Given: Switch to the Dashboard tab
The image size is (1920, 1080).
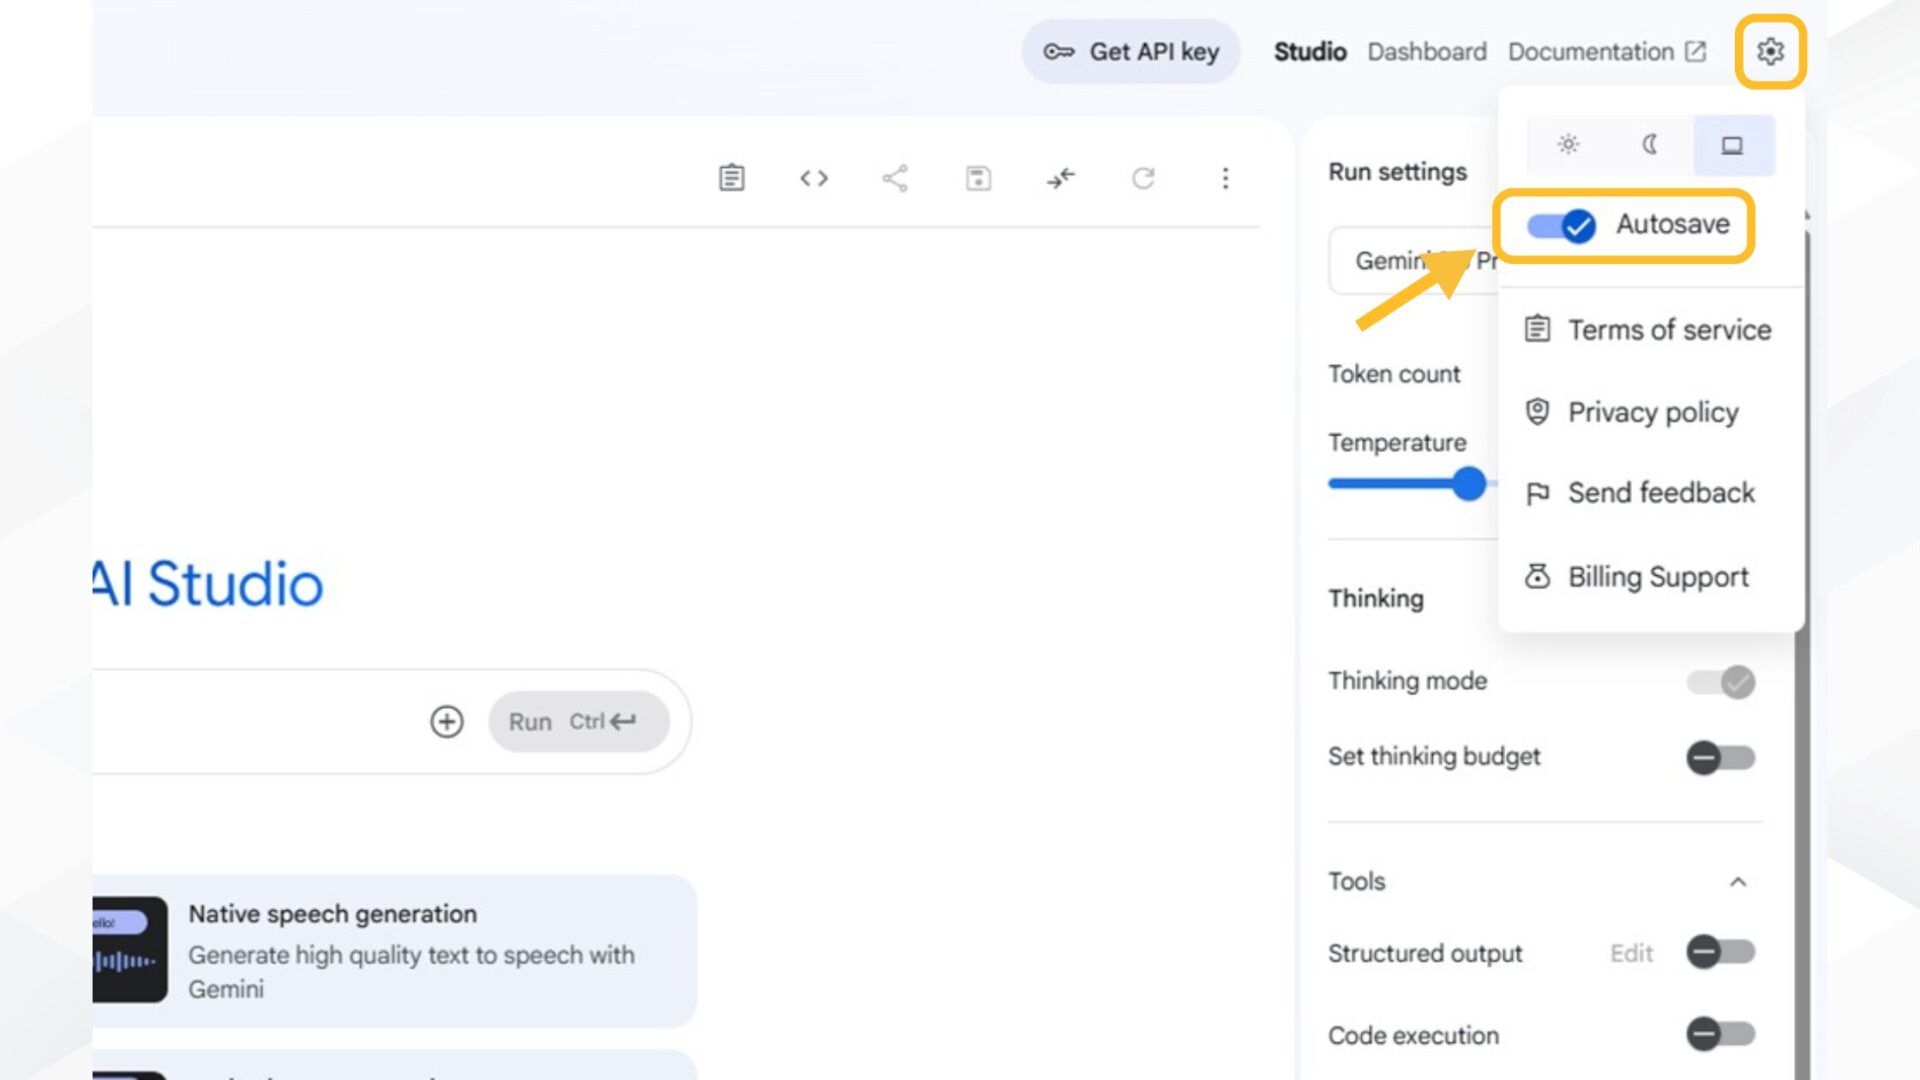Looking at the screenshot, I should point(1427,51).
